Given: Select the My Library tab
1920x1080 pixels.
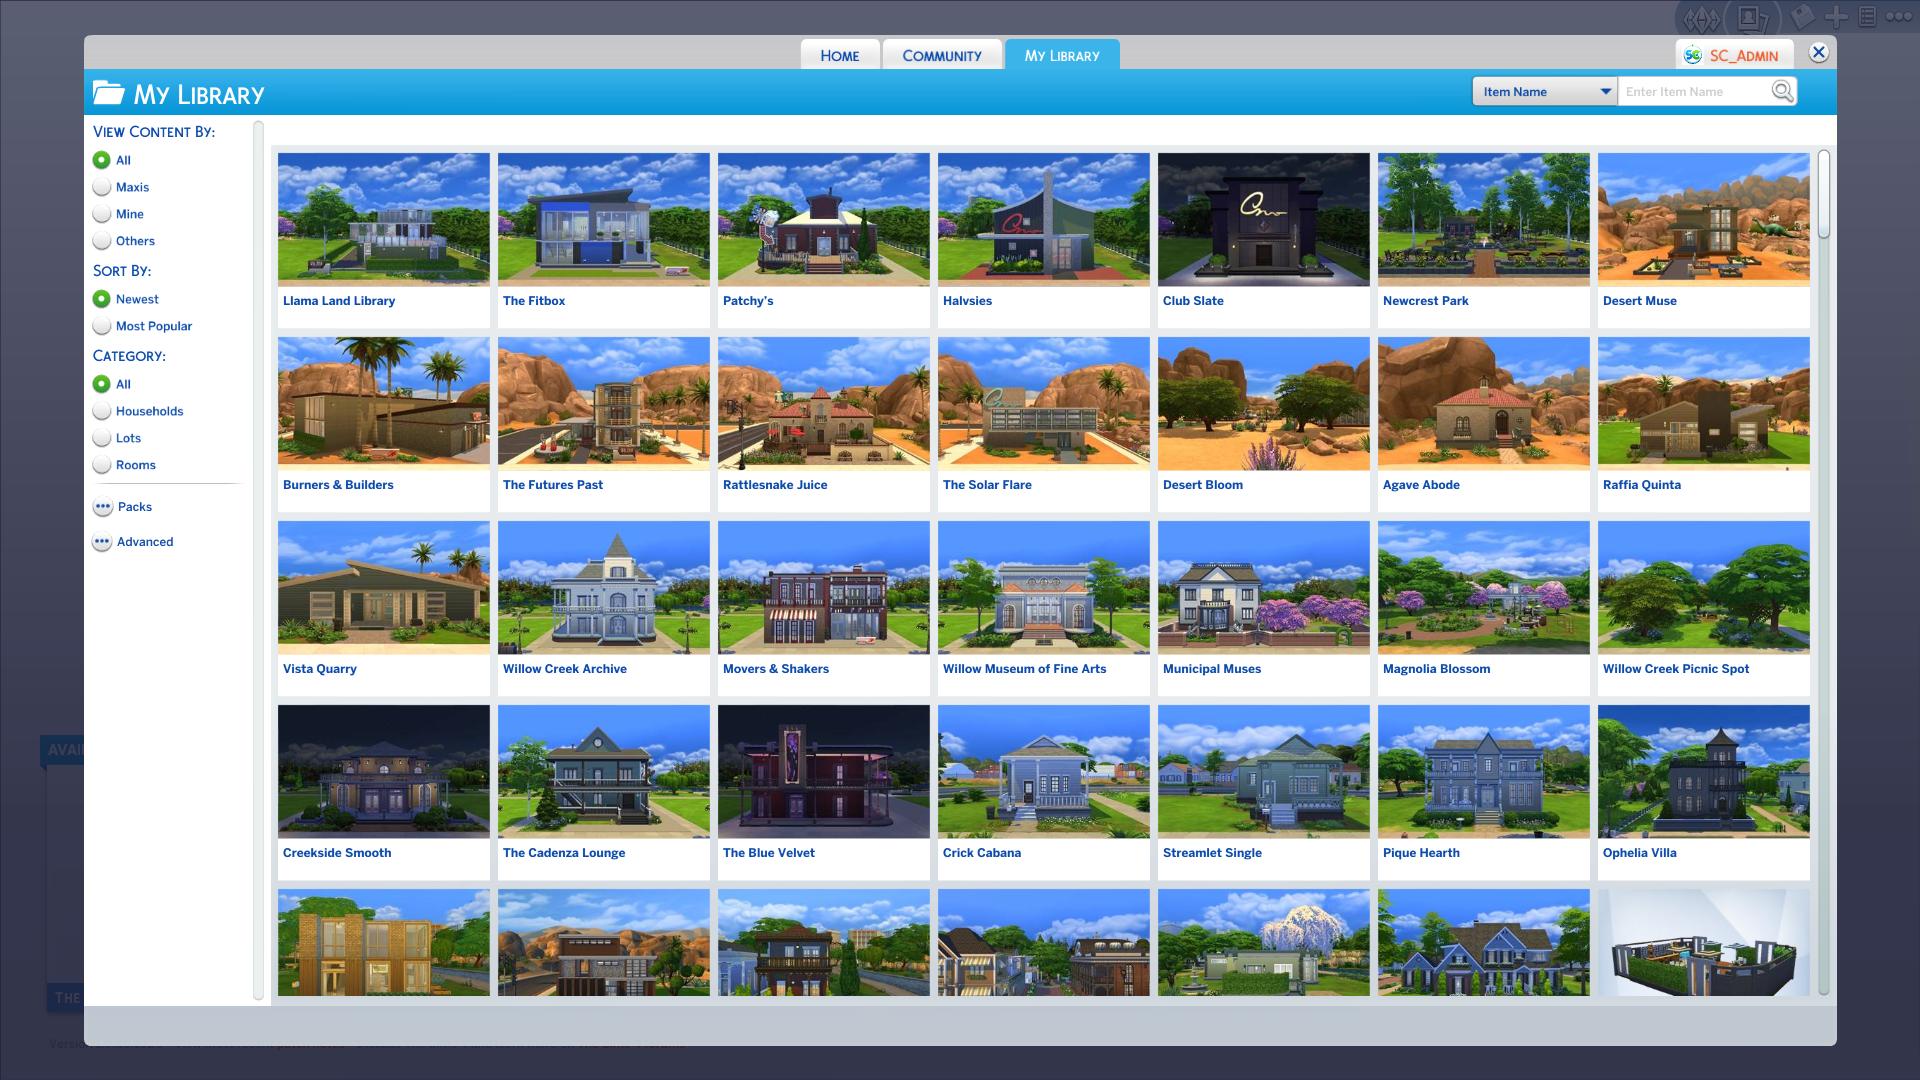Looking at the screenshot, I should tap(1062, 55).
